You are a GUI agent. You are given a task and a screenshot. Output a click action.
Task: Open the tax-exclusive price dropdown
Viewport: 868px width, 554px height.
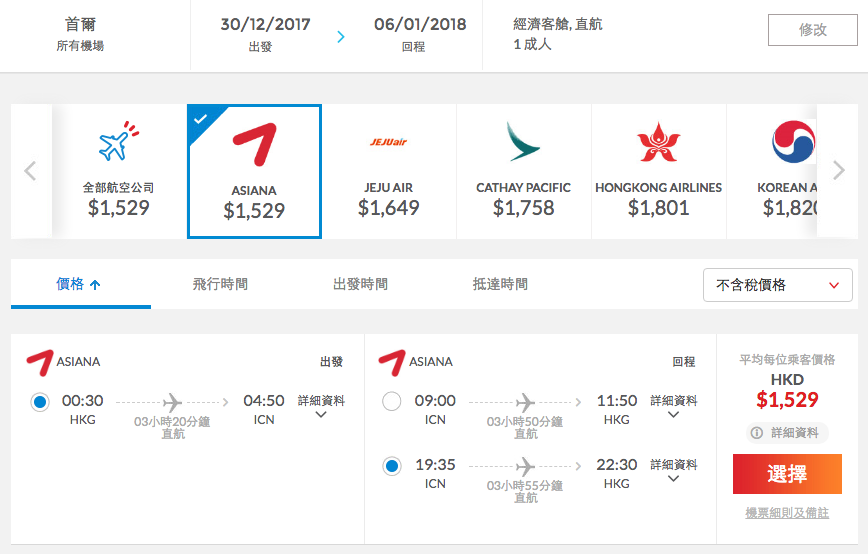[777, 285]
